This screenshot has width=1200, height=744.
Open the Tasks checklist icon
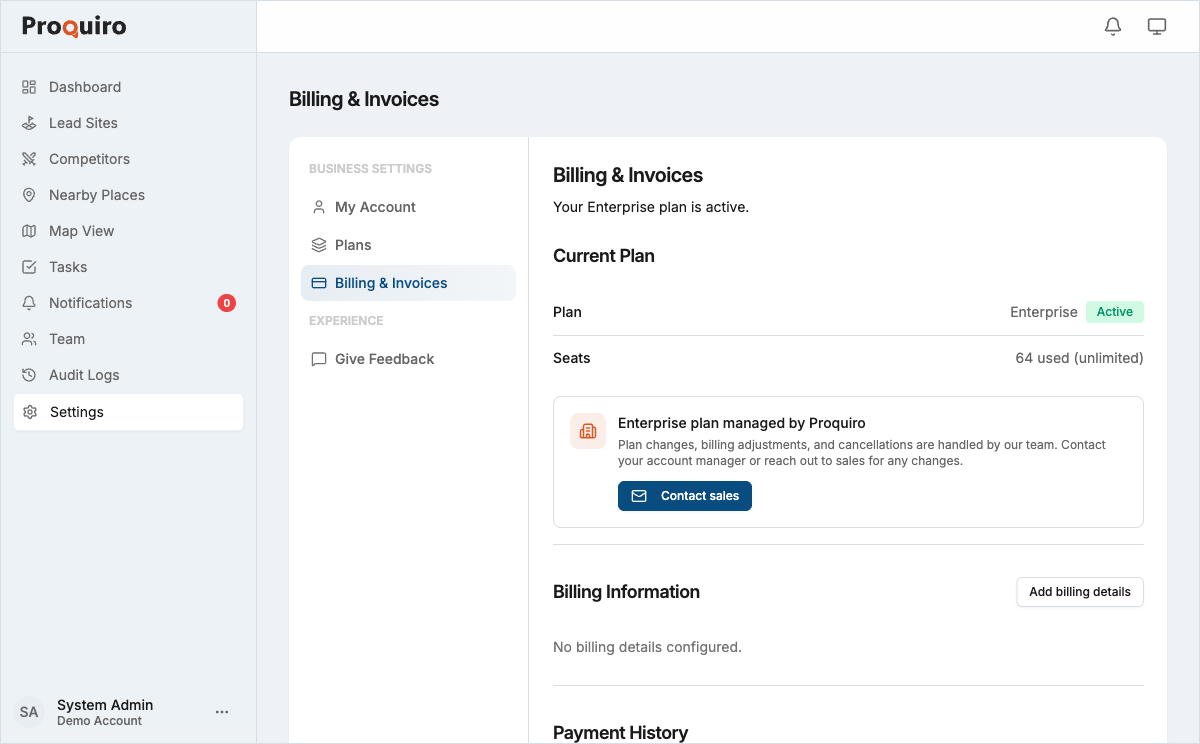coord(30,266)
